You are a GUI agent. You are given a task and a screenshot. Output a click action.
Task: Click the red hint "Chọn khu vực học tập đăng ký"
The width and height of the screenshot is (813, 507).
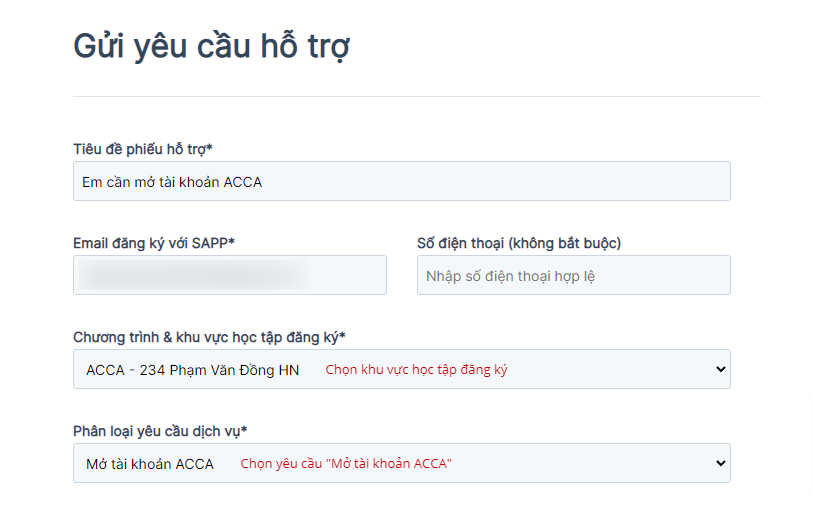[x=416, y=370]
